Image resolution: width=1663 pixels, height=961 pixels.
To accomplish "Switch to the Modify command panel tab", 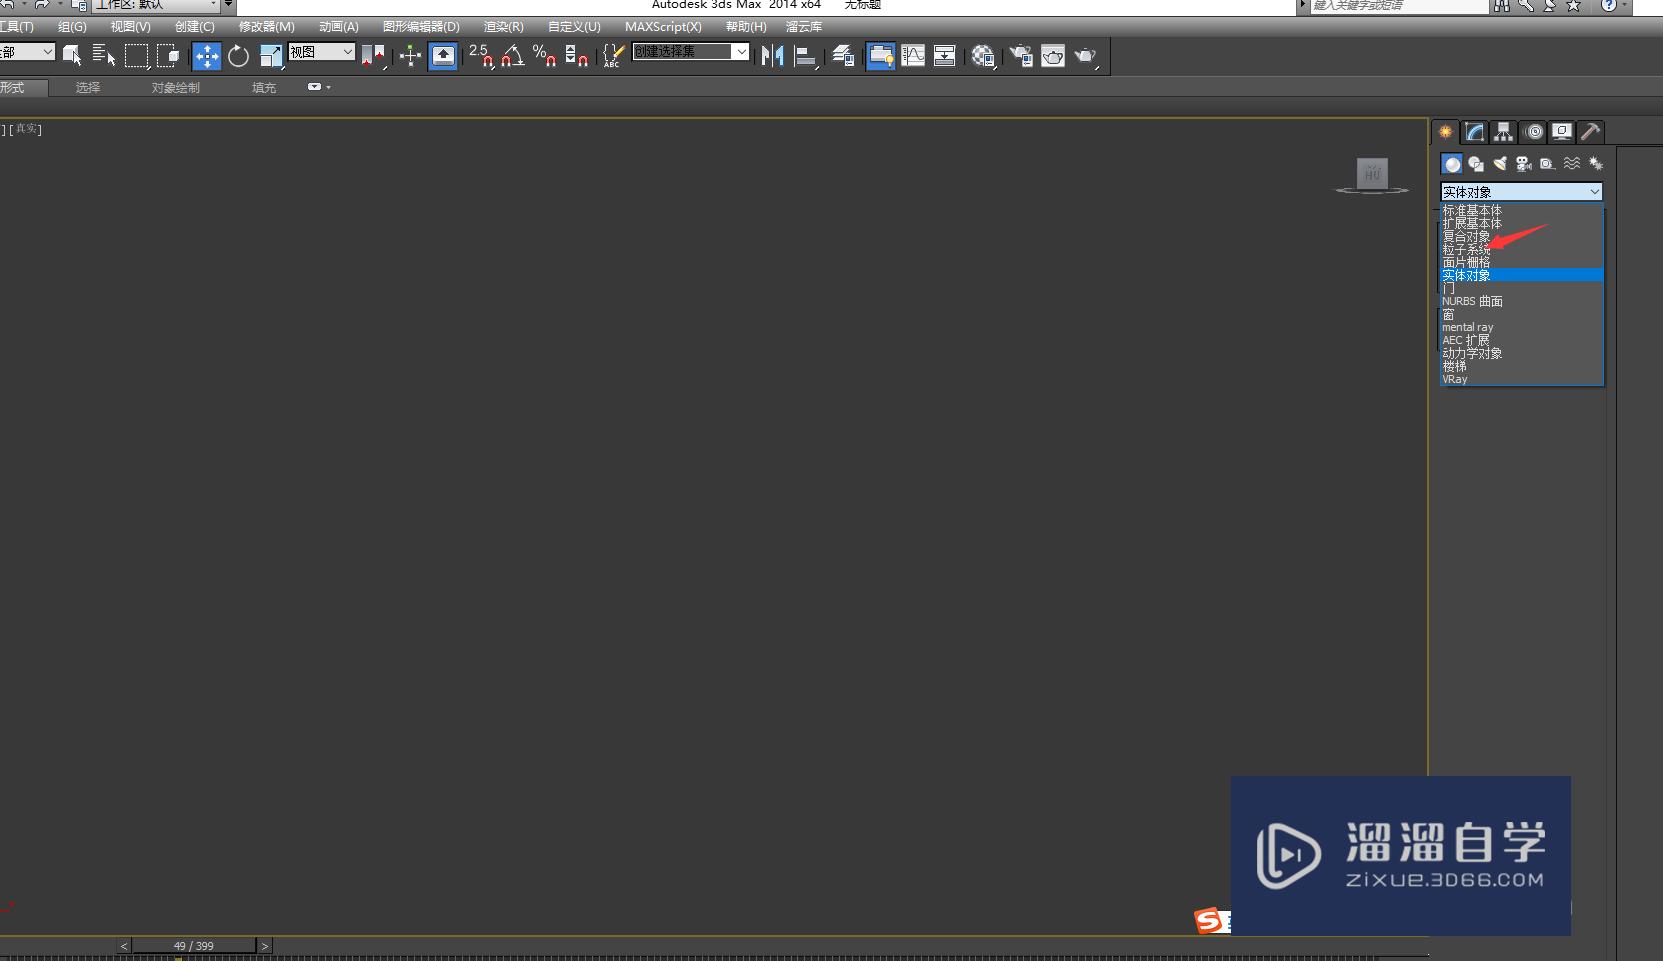I will point(1474,132).
